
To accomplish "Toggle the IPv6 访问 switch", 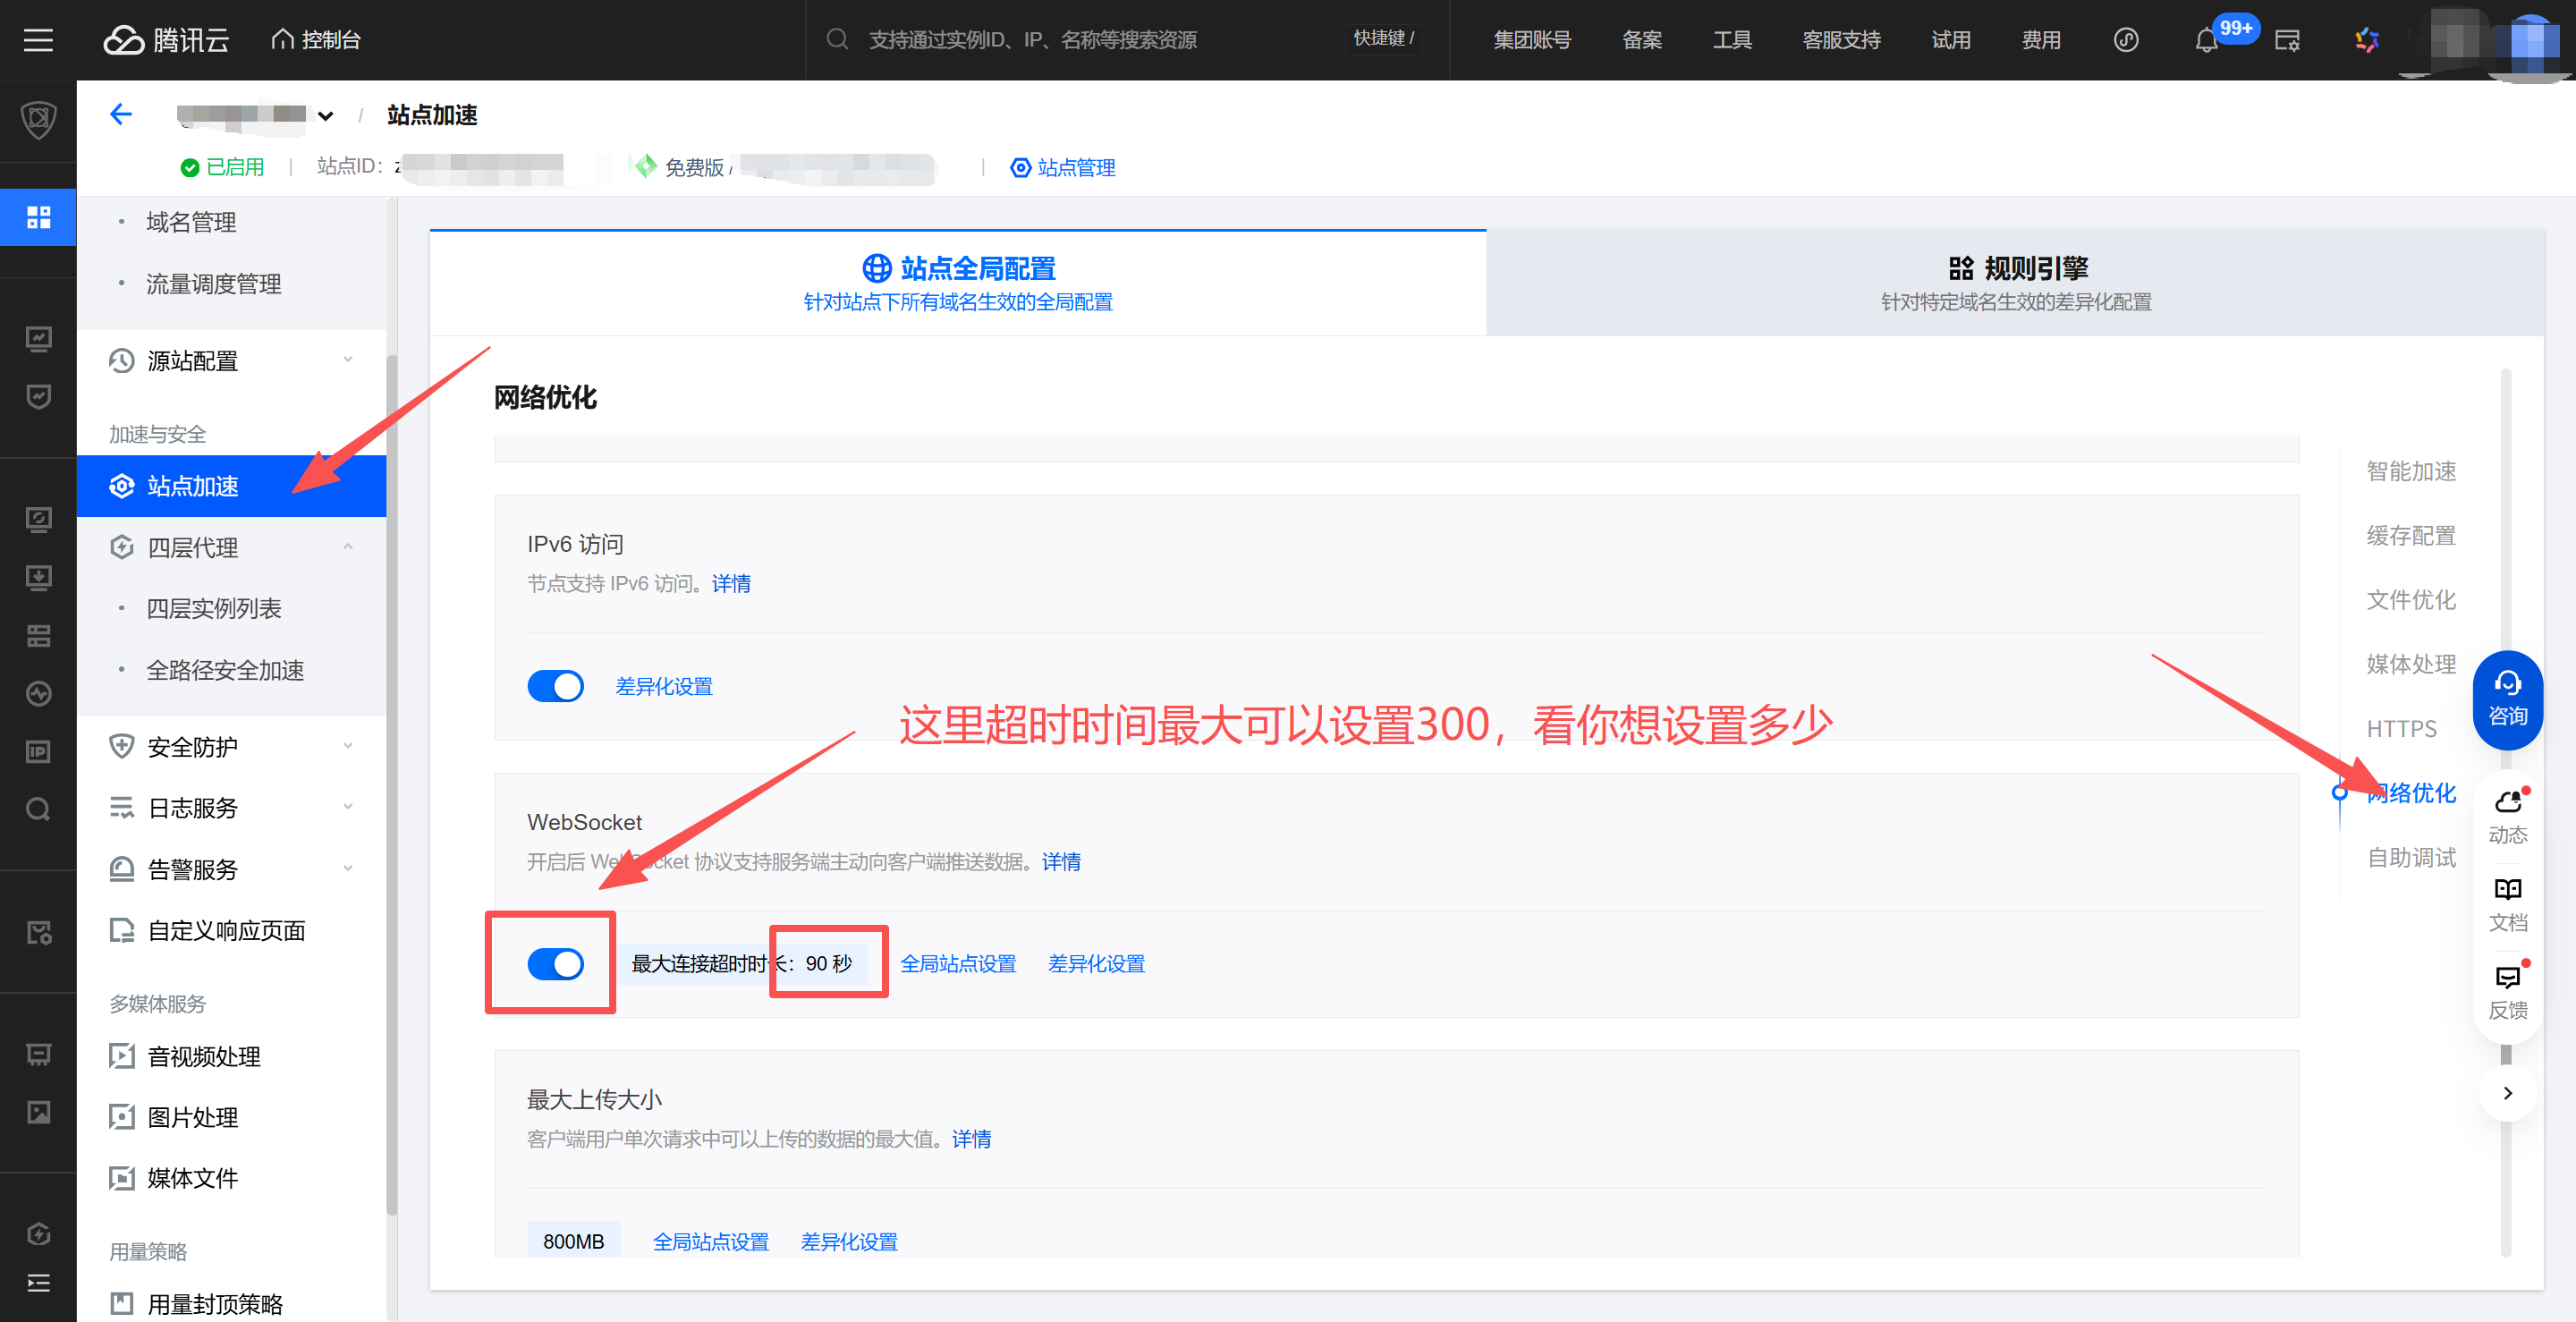I will tap(555, 686).
